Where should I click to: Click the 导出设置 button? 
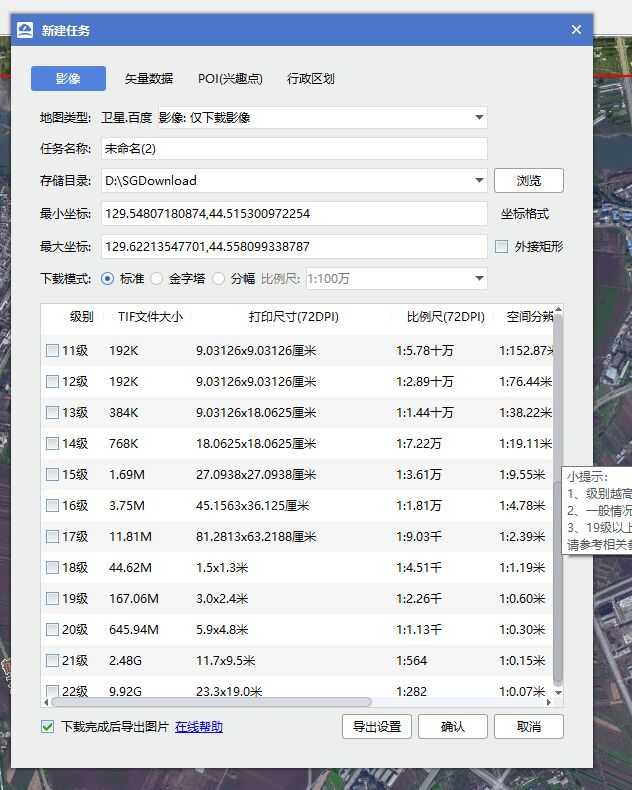coord(377,727)
